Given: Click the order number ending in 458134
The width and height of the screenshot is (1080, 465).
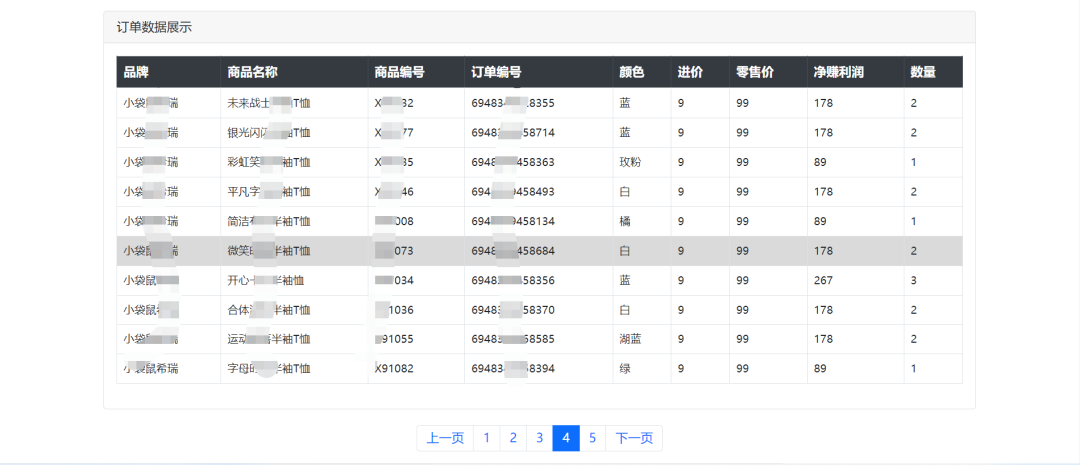Looking at the screenshot, I should 513,222.
